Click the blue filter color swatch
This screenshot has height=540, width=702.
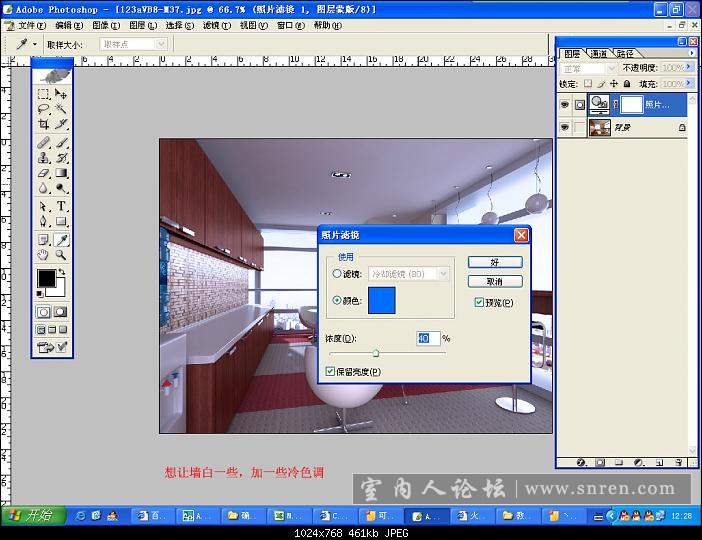point(382,300)
